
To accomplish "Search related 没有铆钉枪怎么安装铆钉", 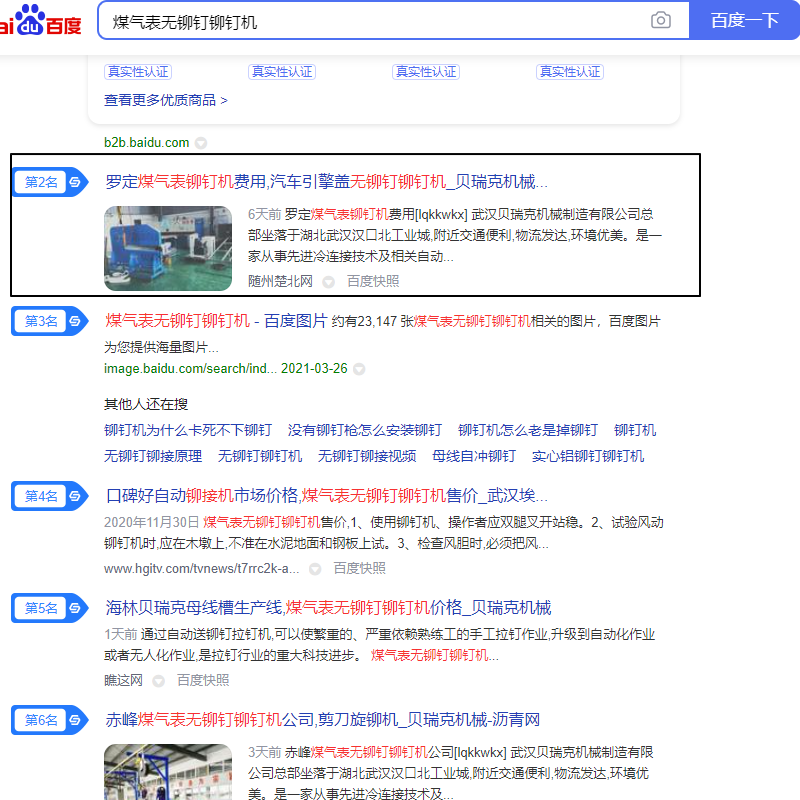I will (x=365, y=430).
